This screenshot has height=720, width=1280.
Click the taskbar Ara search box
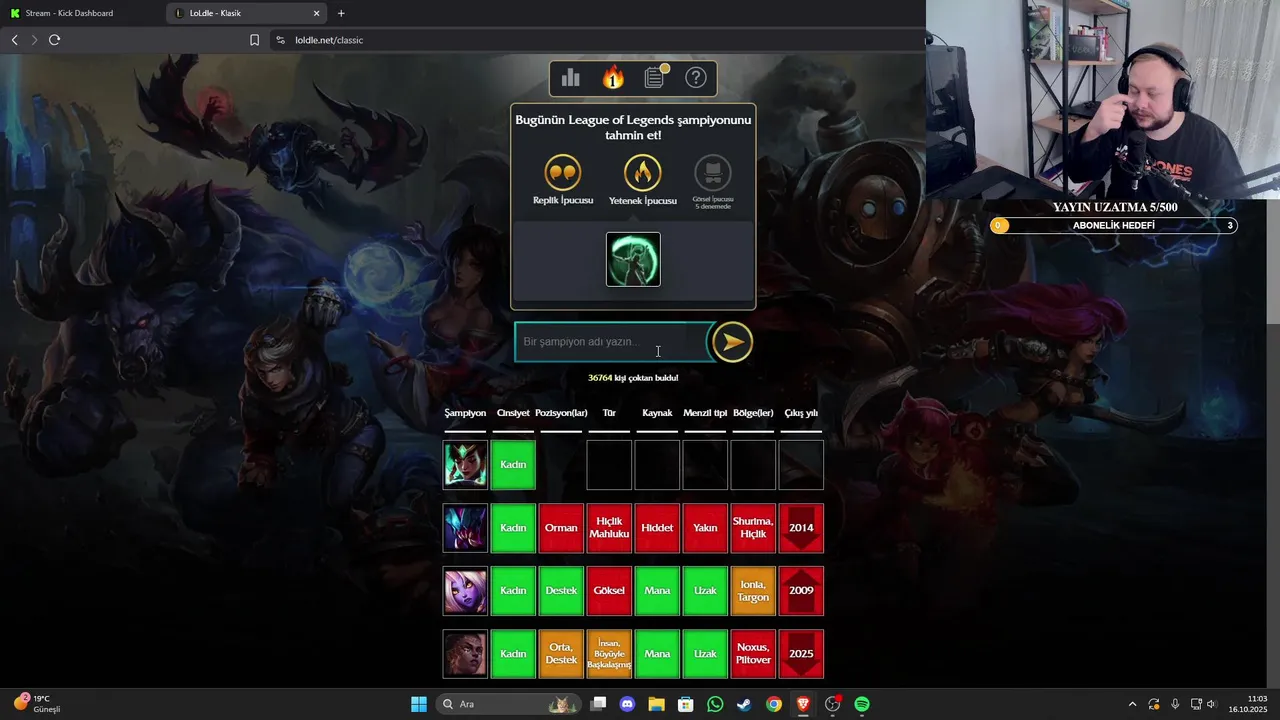[509, 704]
